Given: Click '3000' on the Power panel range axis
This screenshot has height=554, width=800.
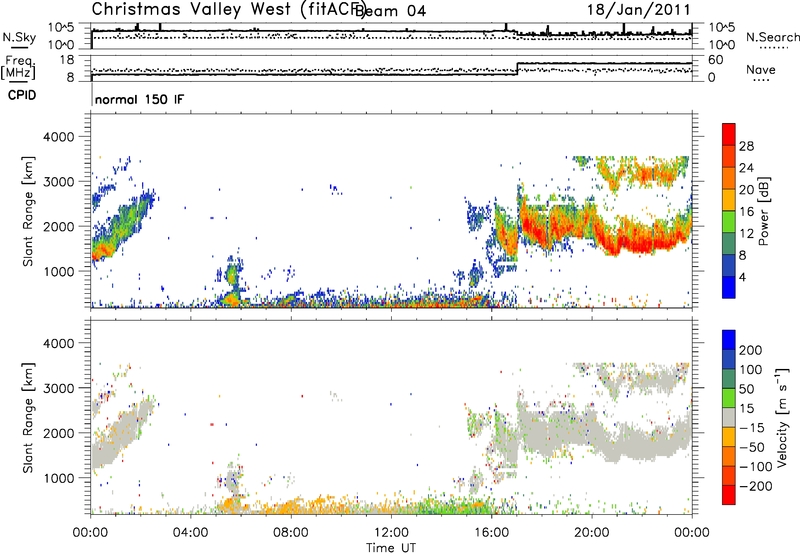Looking at the screenshot, I should click(58, 182).
